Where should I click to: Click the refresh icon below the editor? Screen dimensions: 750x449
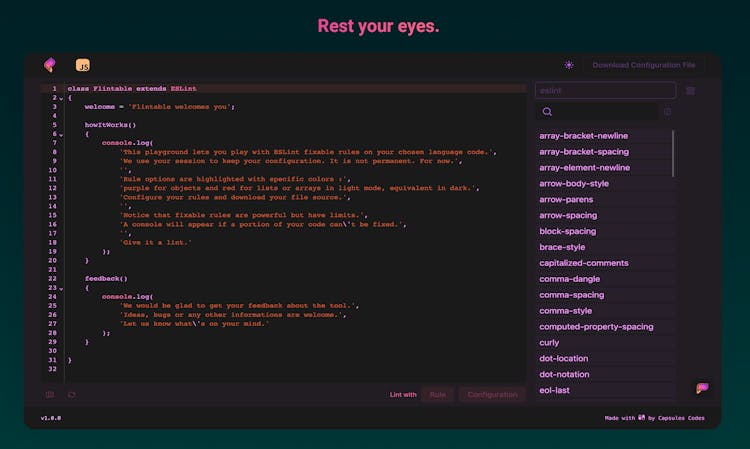(71, 395)
